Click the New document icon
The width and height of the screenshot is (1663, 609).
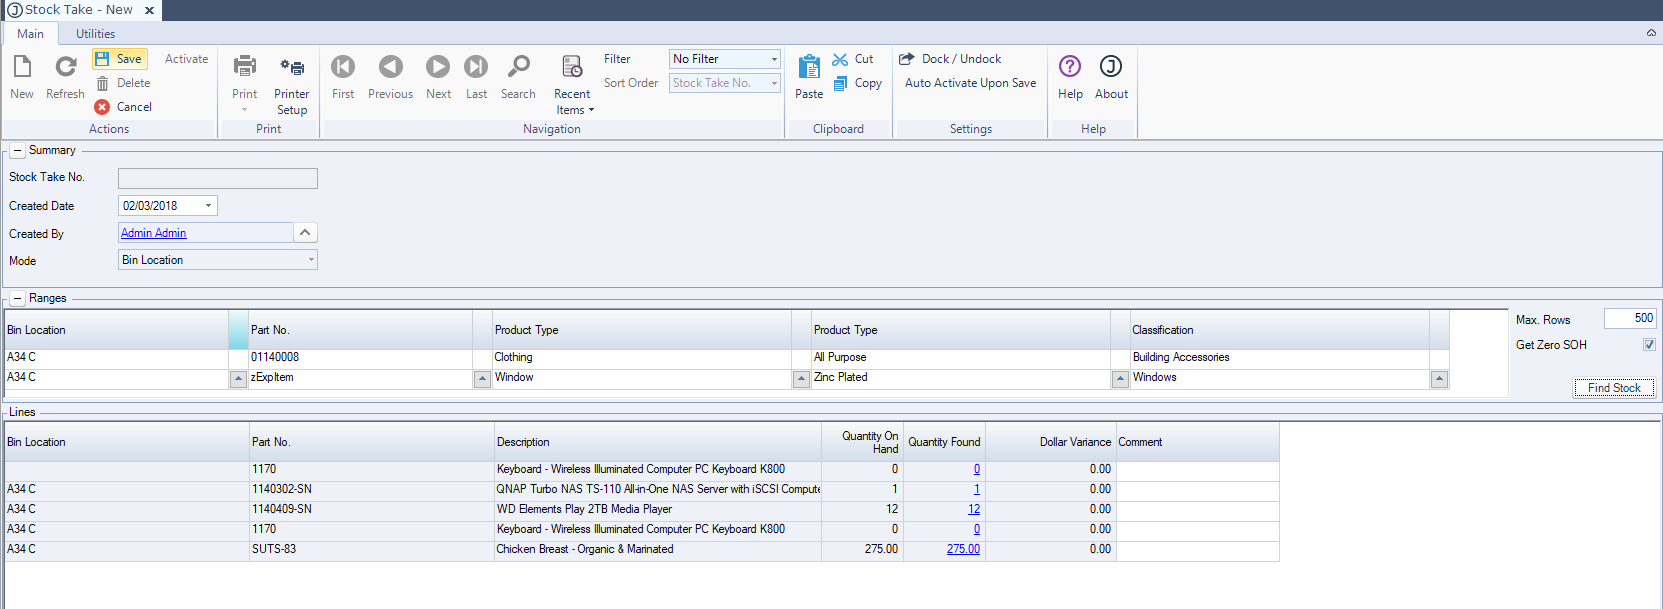coord(22,67)
